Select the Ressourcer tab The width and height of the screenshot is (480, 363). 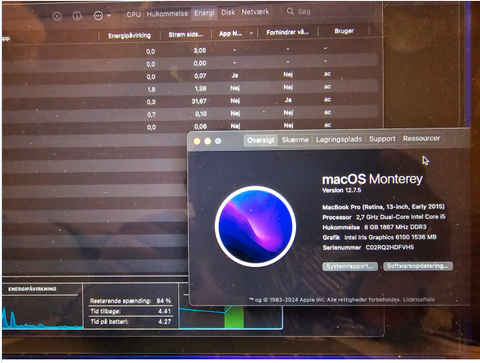[x=421, y=138]
